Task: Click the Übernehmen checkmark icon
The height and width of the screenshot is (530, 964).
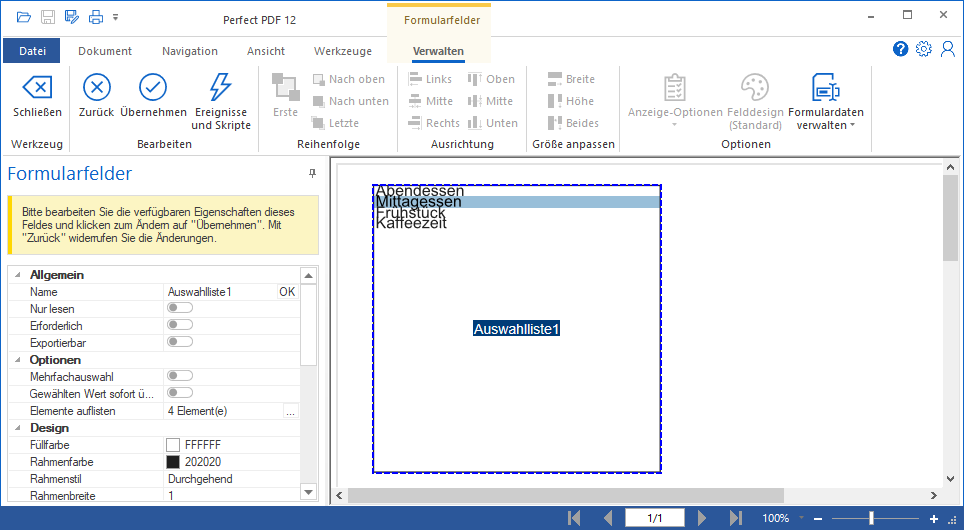Action: (153, 88)
